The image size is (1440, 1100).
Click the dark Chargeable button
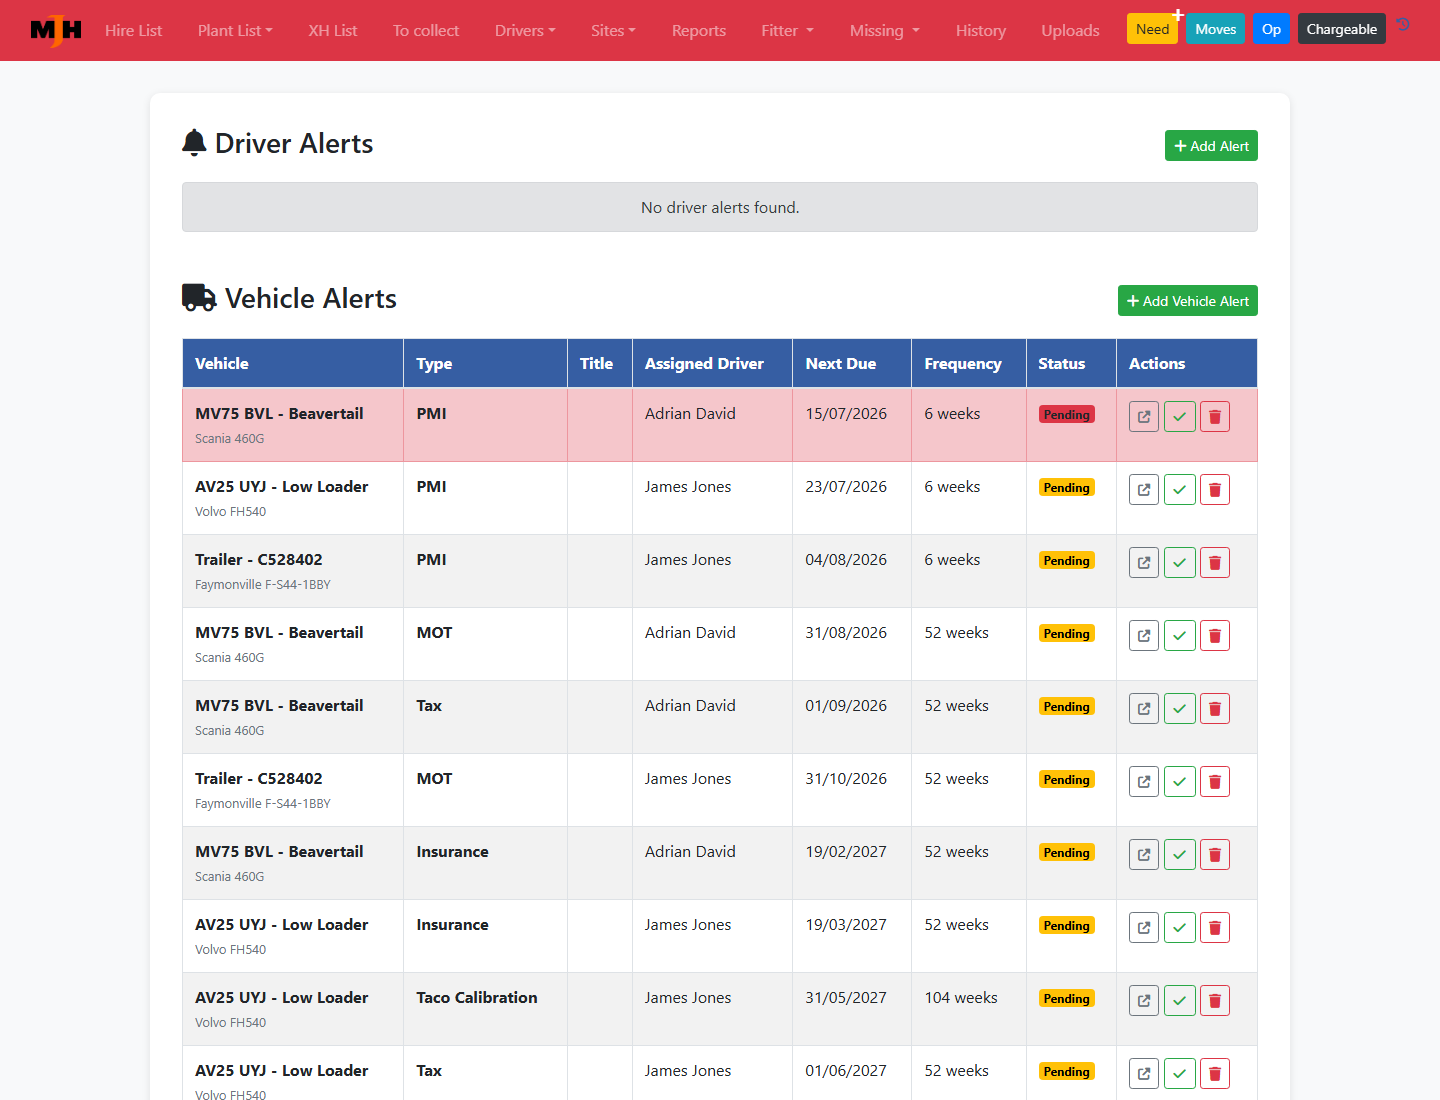[x=1342, y=29]
